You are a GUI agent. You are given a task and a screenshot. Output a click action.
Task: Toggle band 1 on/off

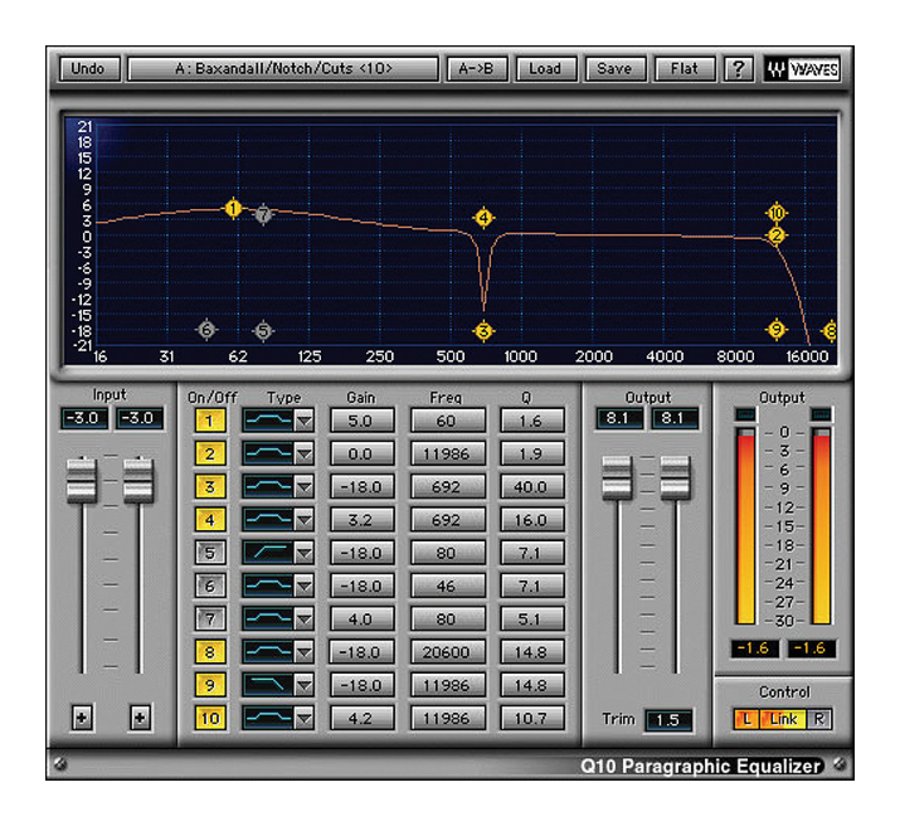tap(210, 421)
